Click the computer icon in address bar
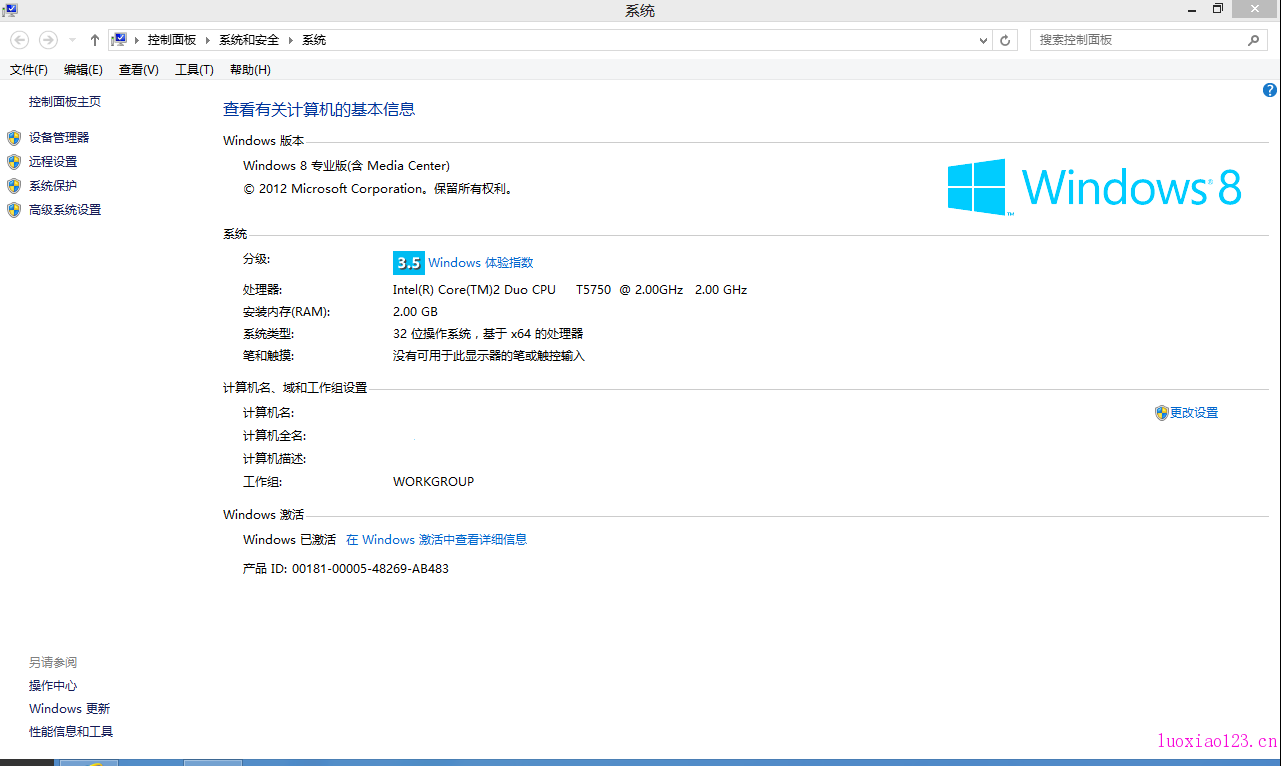 tap(120, 40)
